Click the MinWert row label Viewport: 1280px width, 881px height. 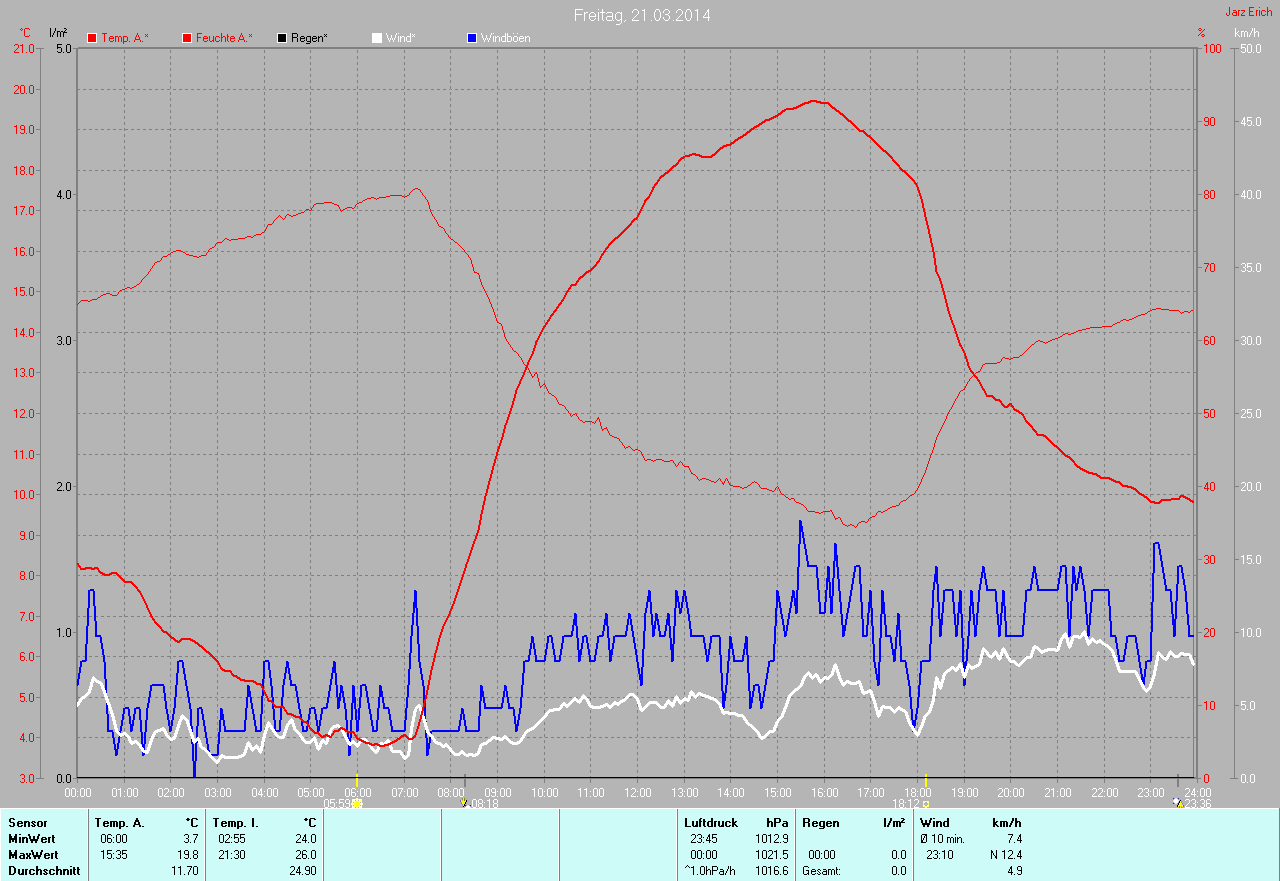click(33, 839)
